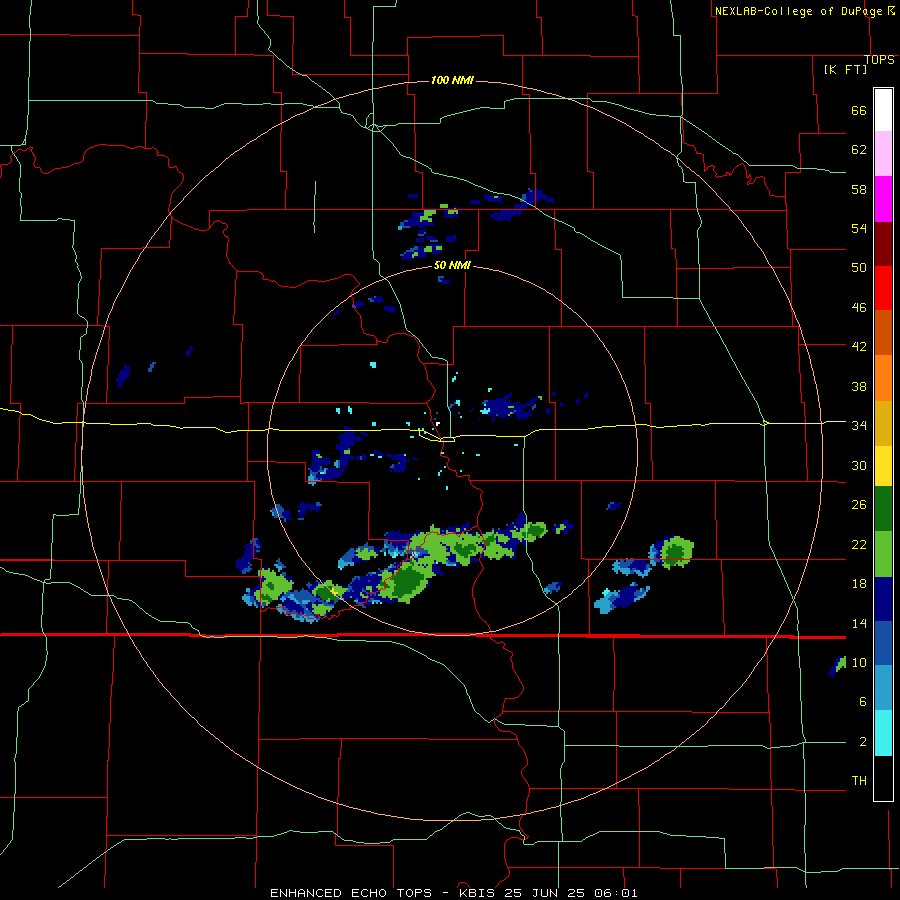Click the 62 value on the scale
900x900 pixels.
pyautogui.click(x=859, y=150)
